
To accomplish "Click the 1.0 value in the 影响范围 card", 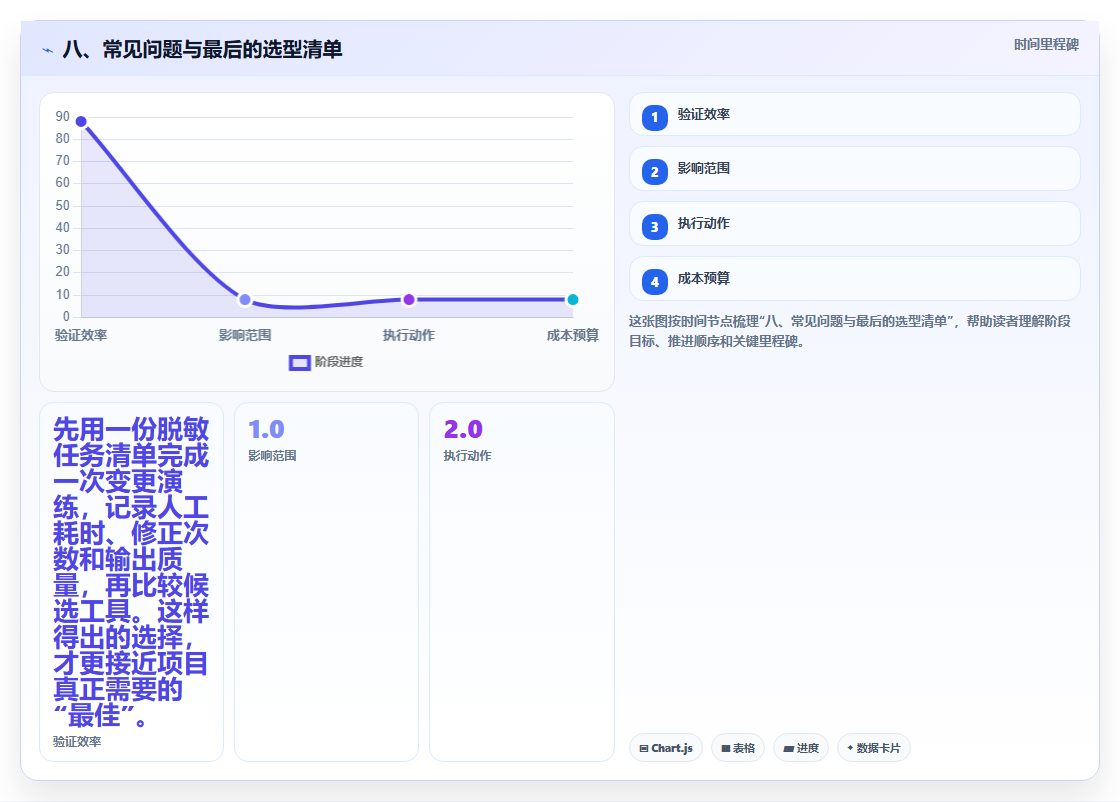I will 266,429.
